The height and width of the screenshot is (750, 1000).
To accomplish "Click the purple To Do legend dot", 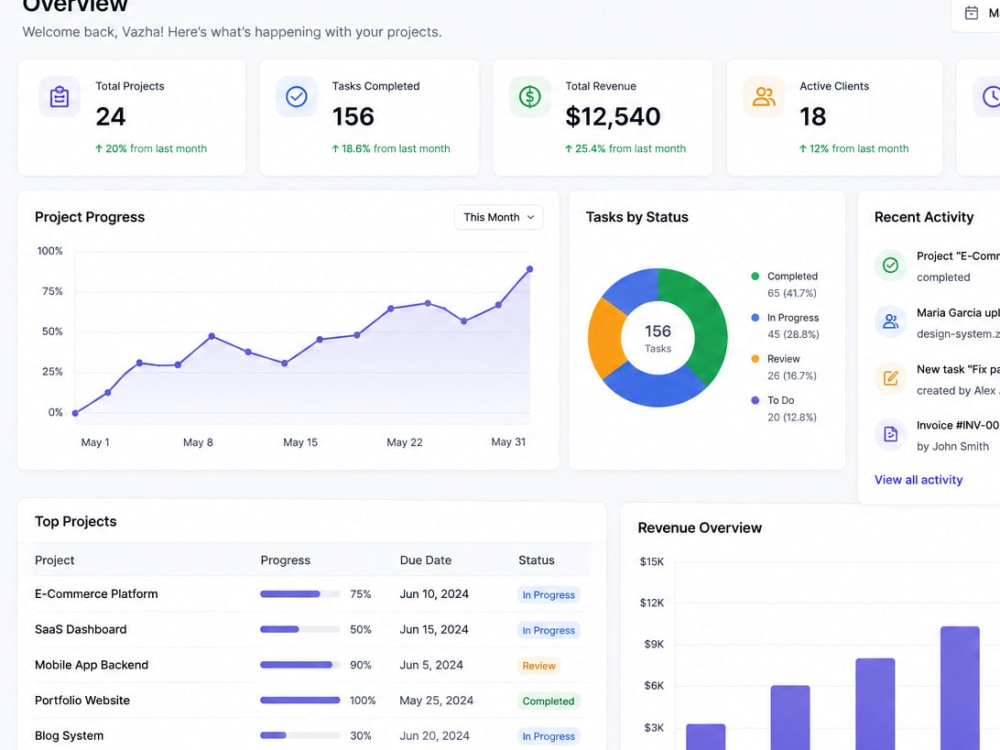I will [755, 401].
